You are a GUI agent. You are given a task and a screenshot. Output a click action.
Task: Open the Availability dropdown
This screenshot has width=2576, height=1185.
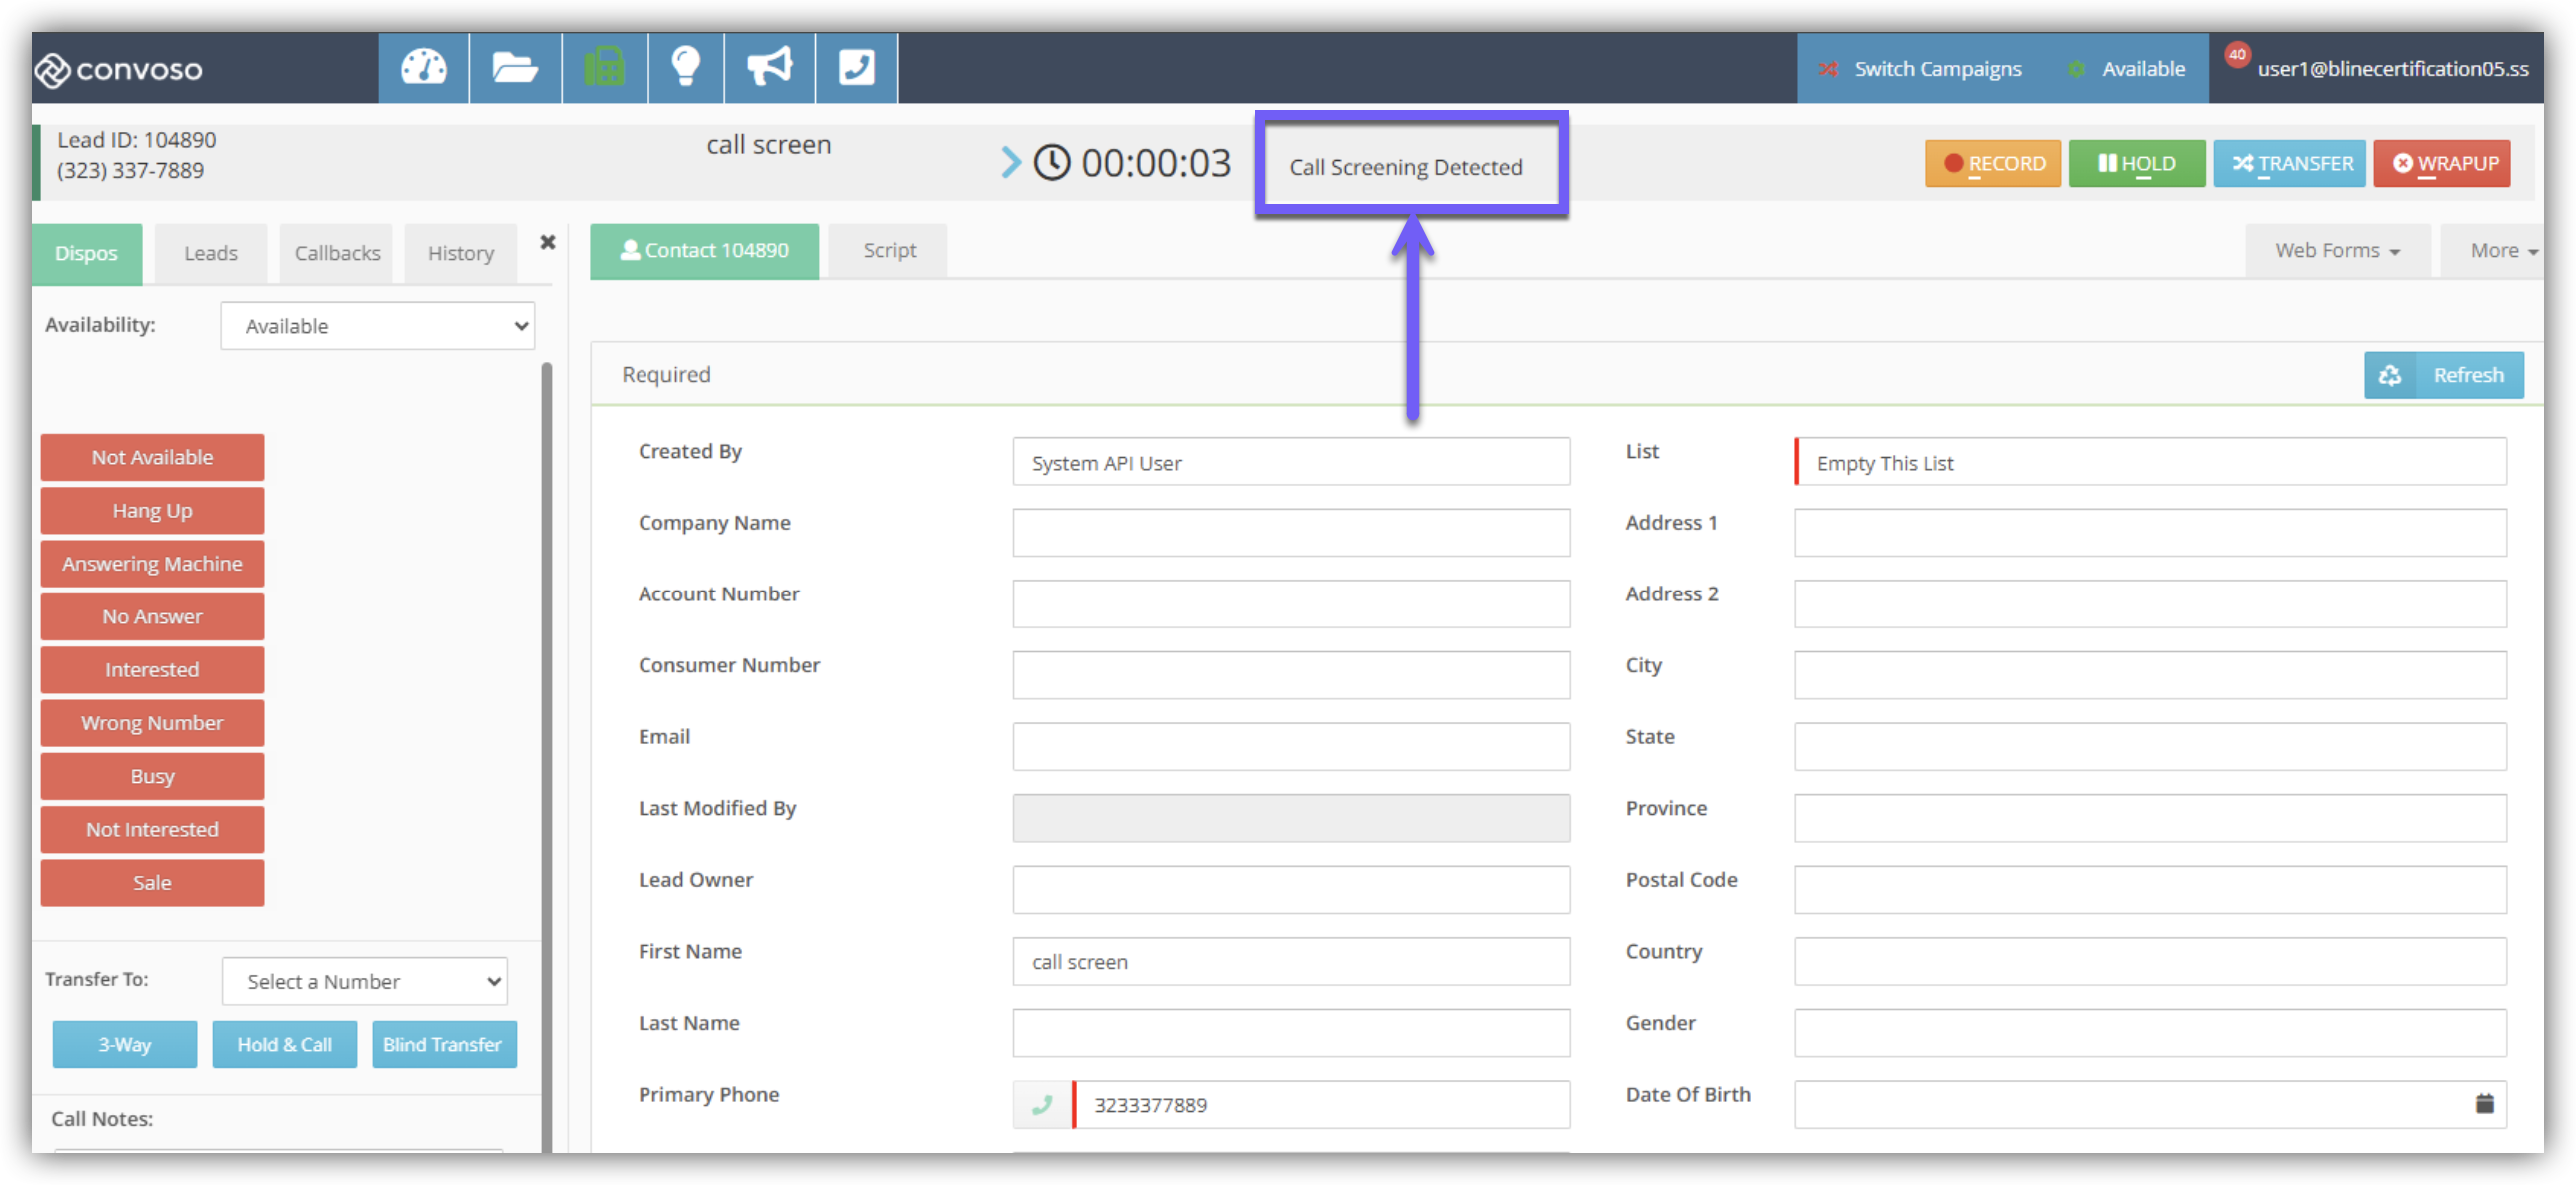(x=377, y=326)
